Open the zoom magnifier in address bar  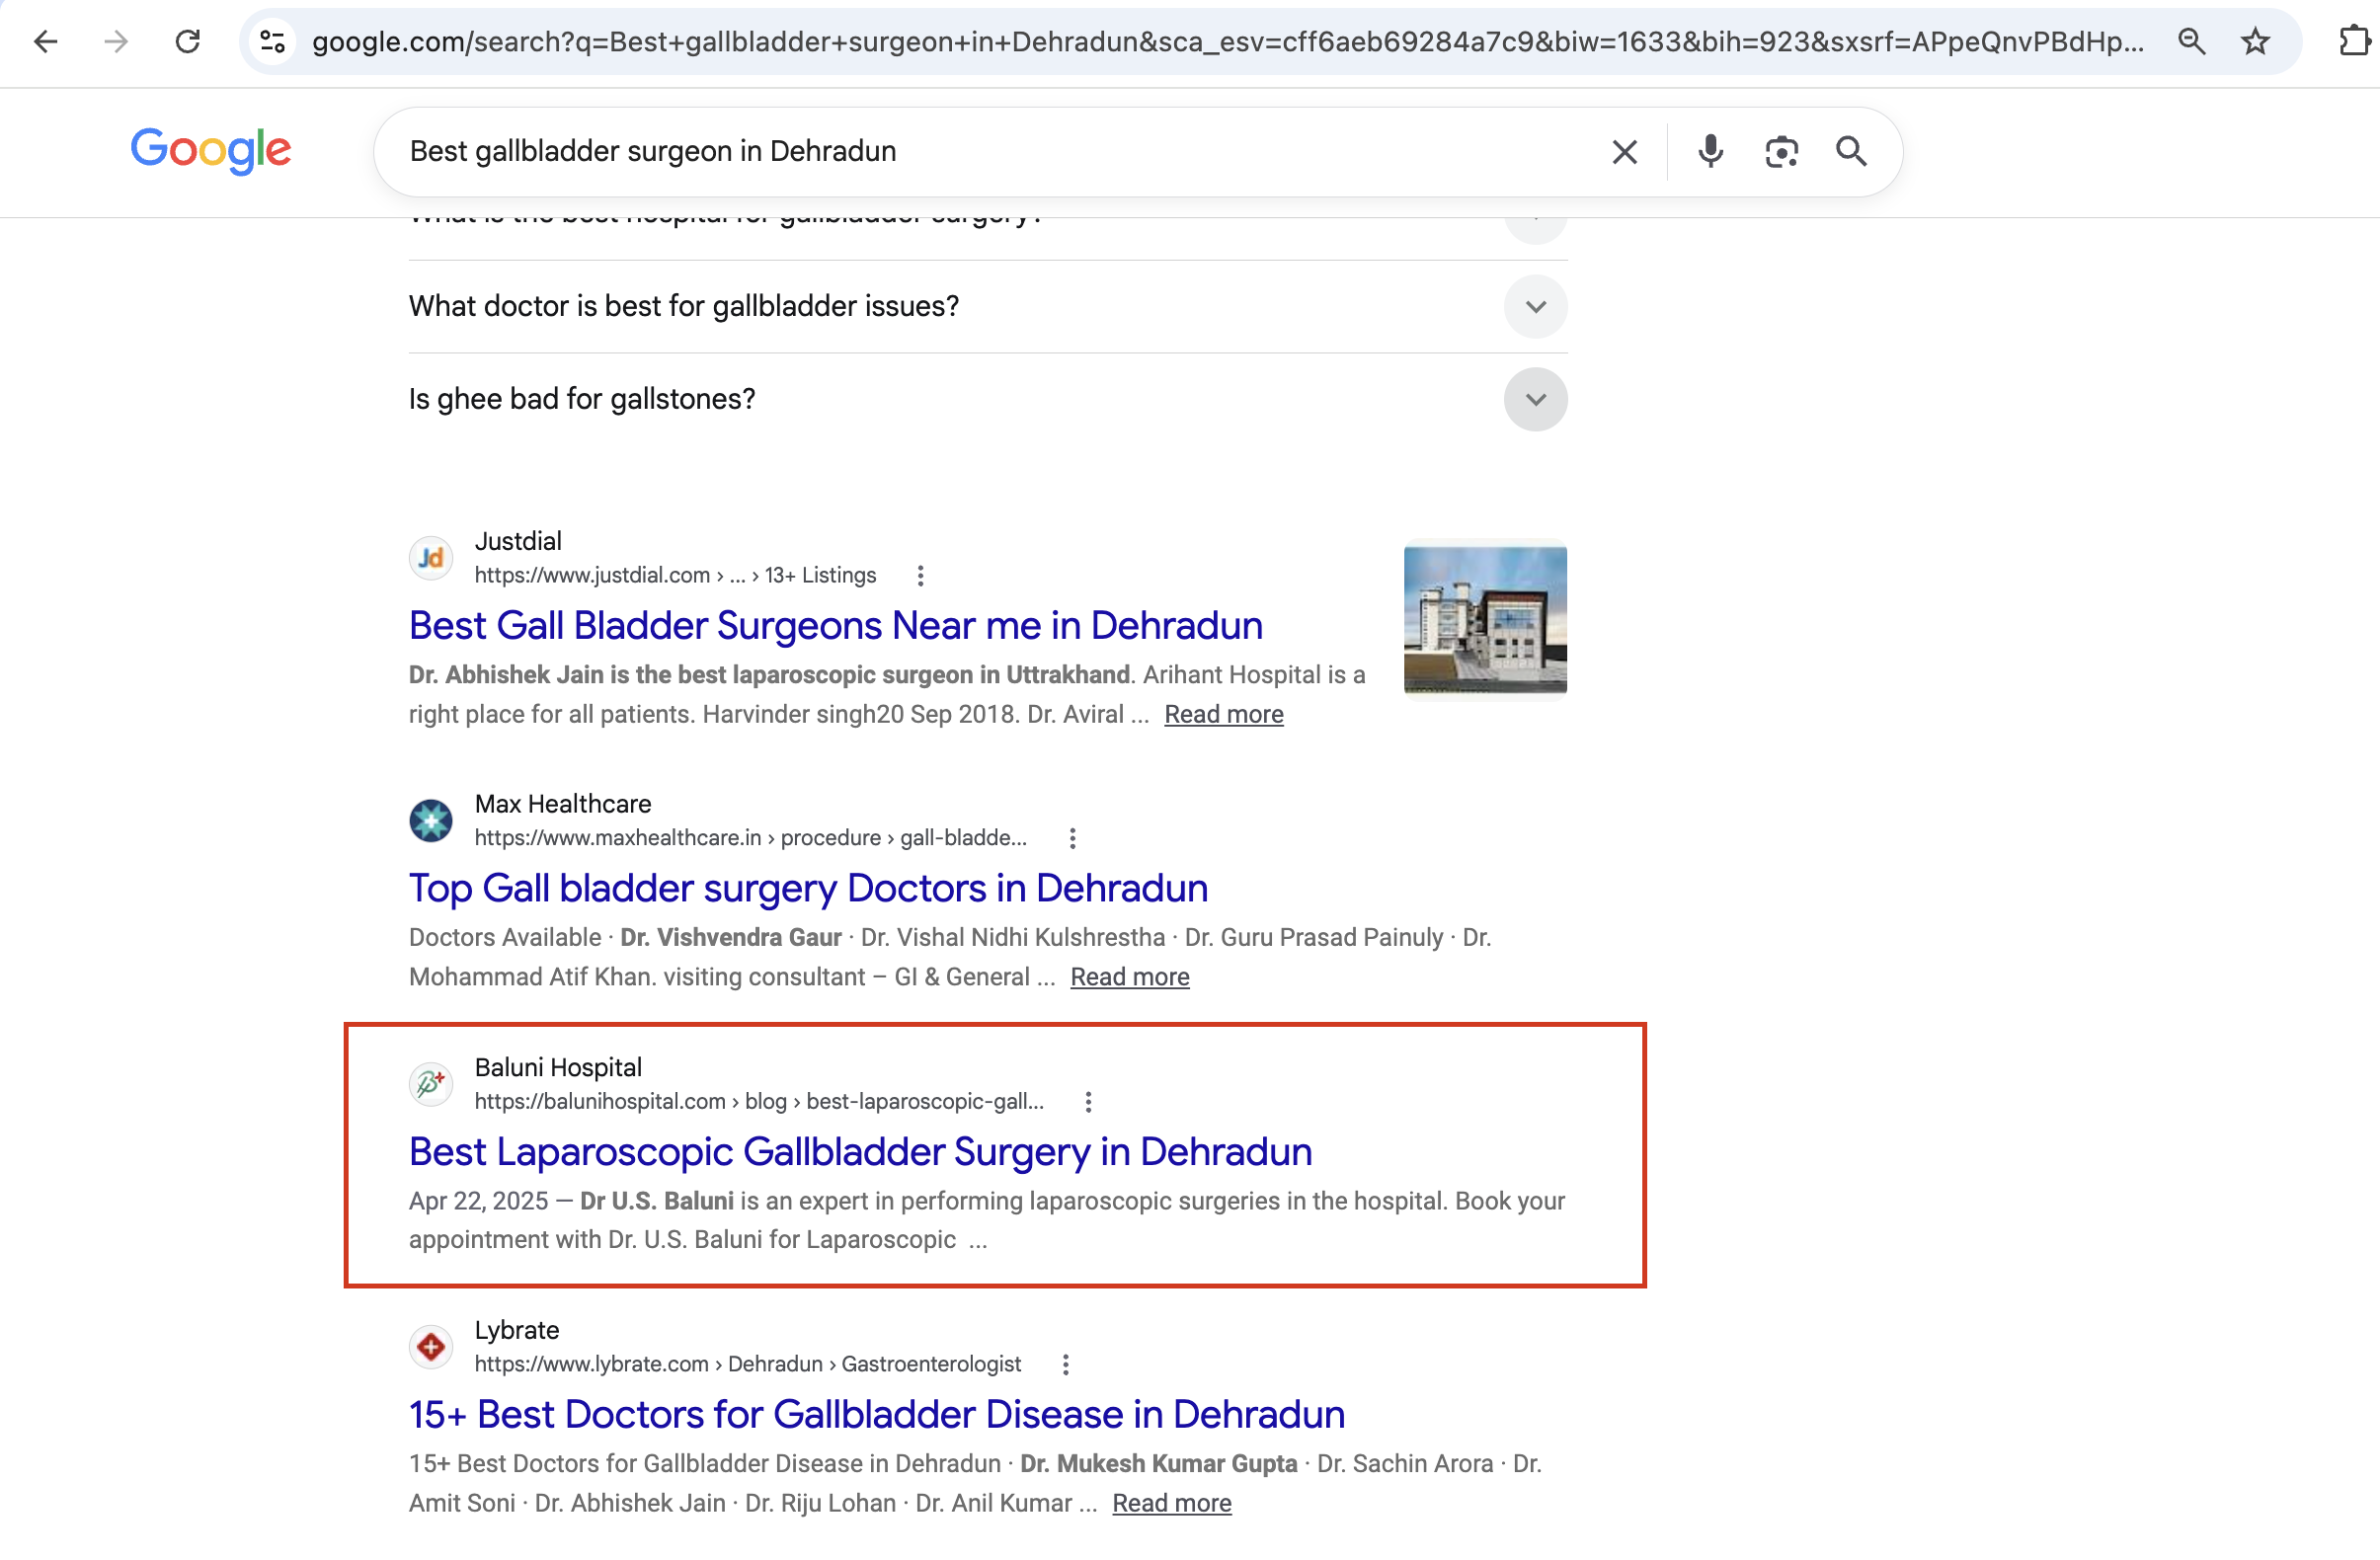coord(2191,41)
